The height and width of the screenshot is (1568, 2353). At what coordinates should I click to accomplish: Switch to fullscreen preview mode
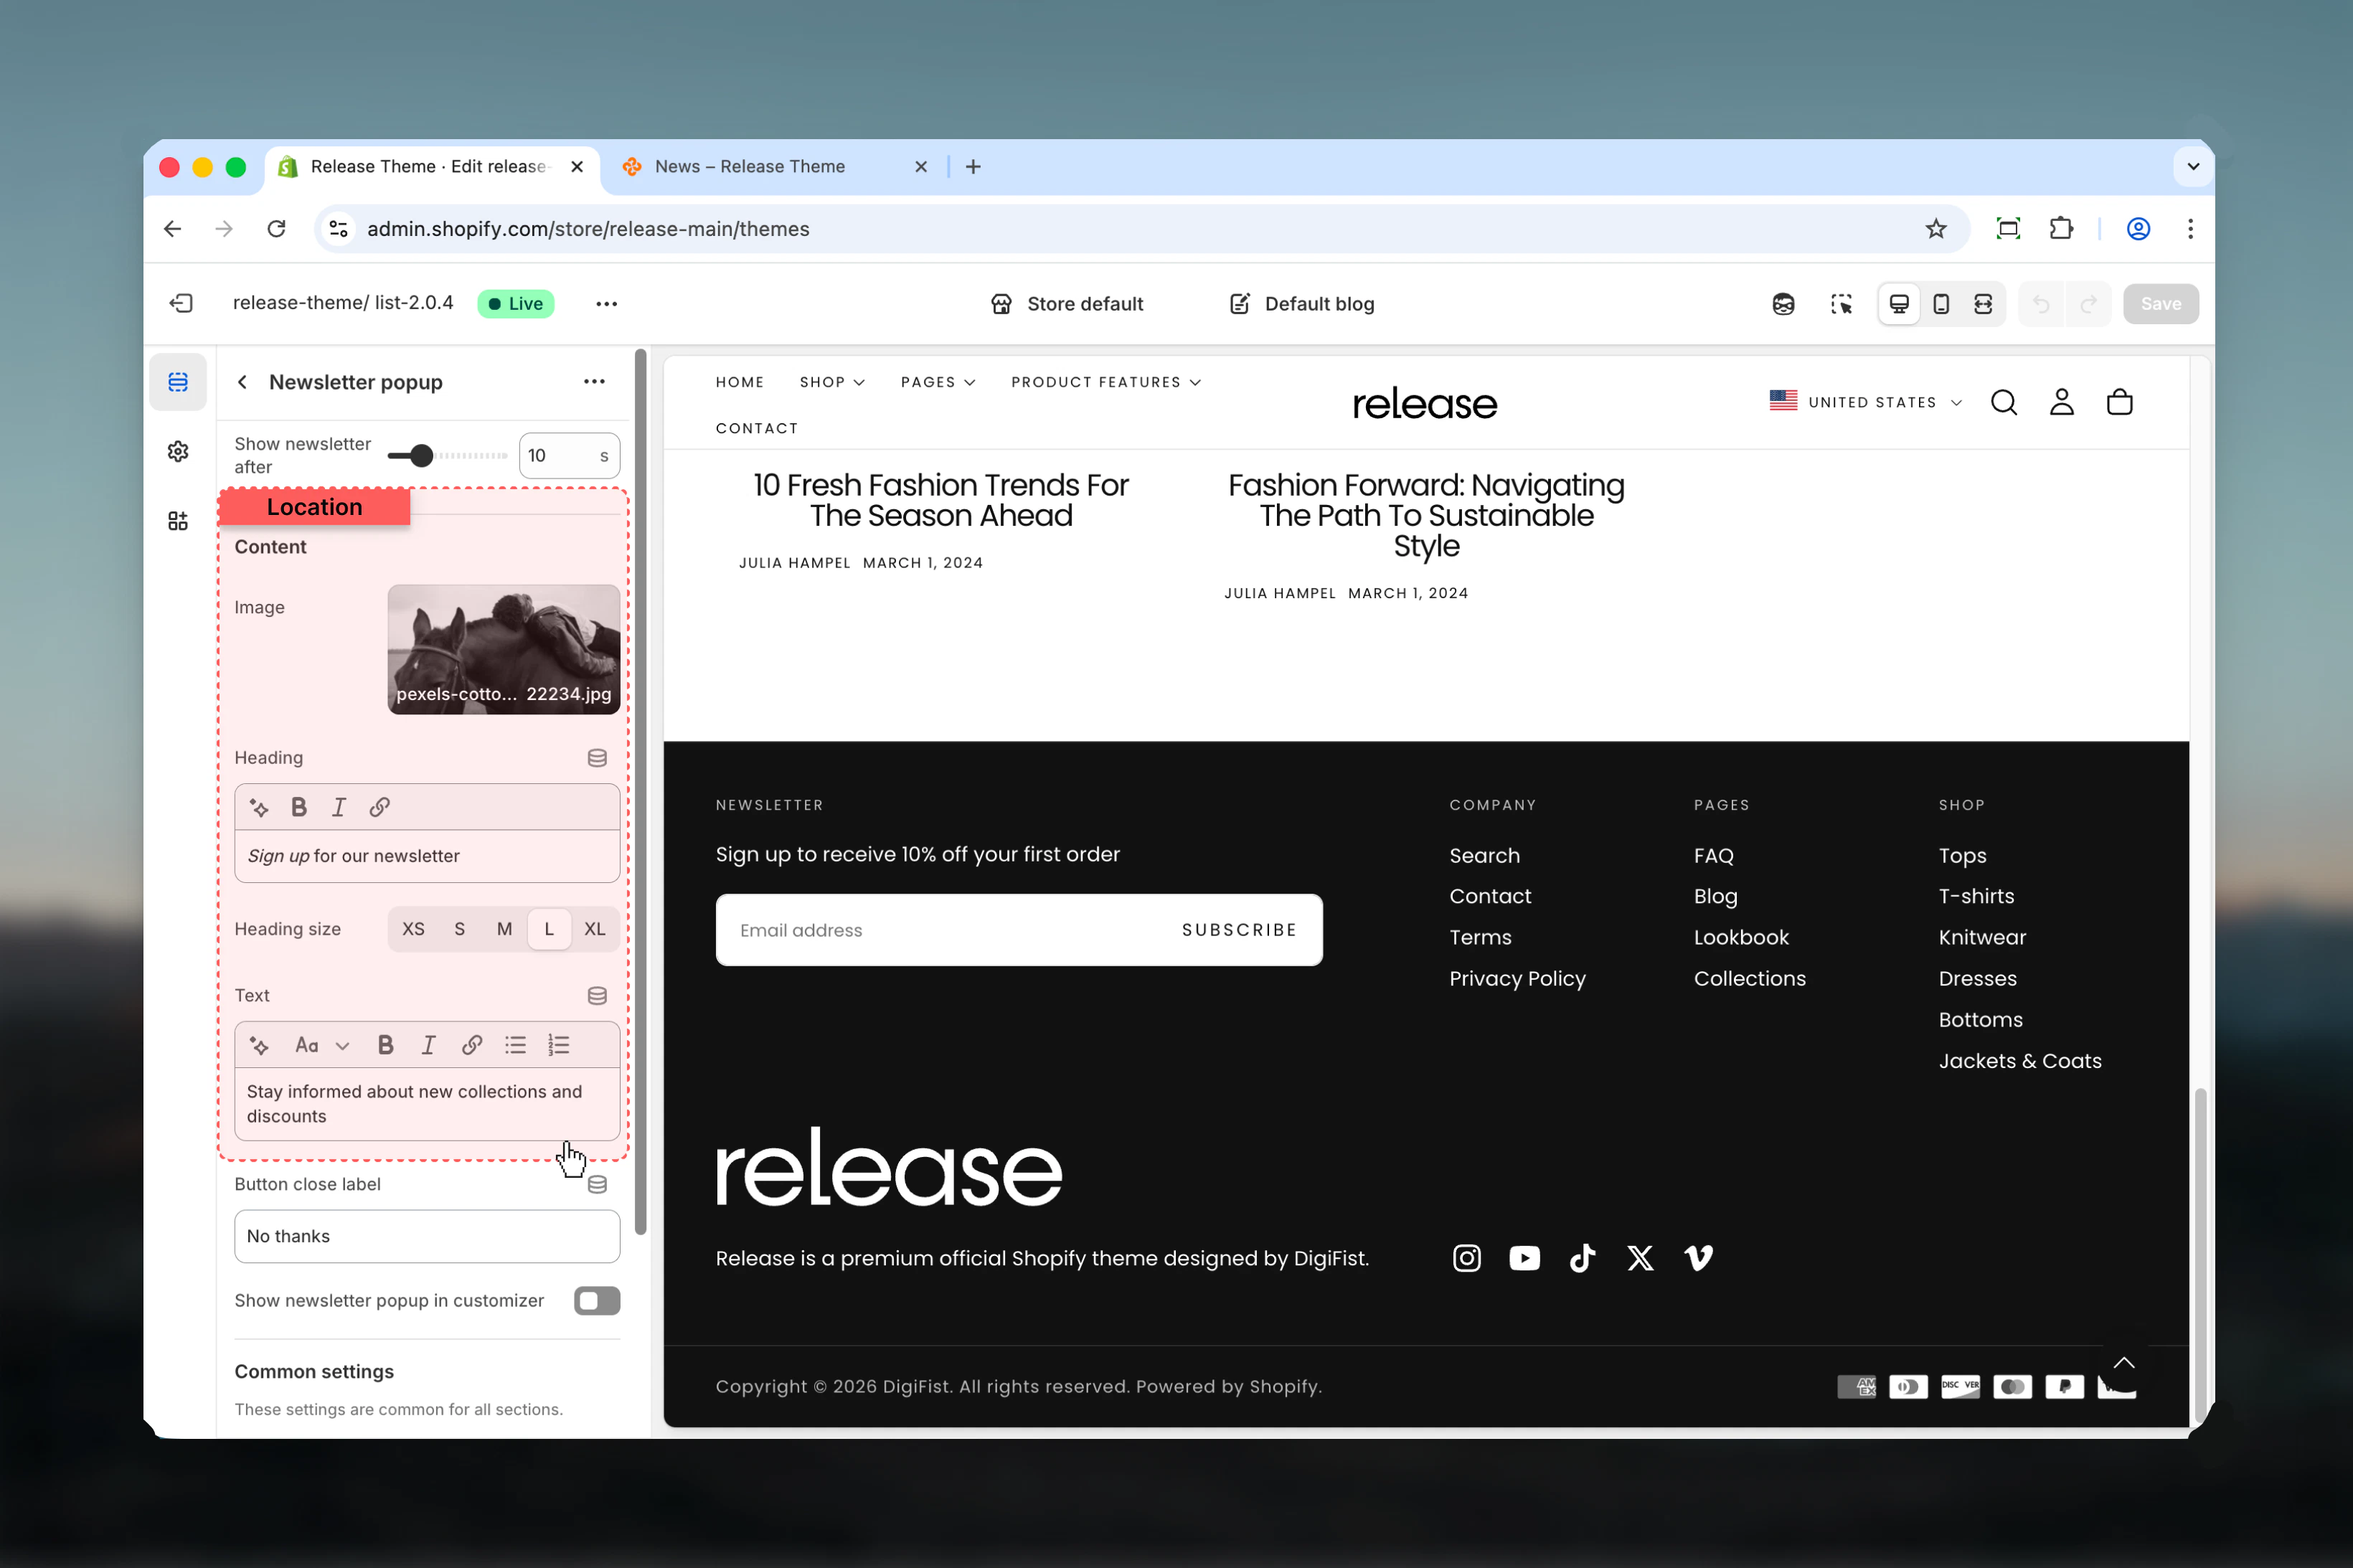(x=1982, y=304)
